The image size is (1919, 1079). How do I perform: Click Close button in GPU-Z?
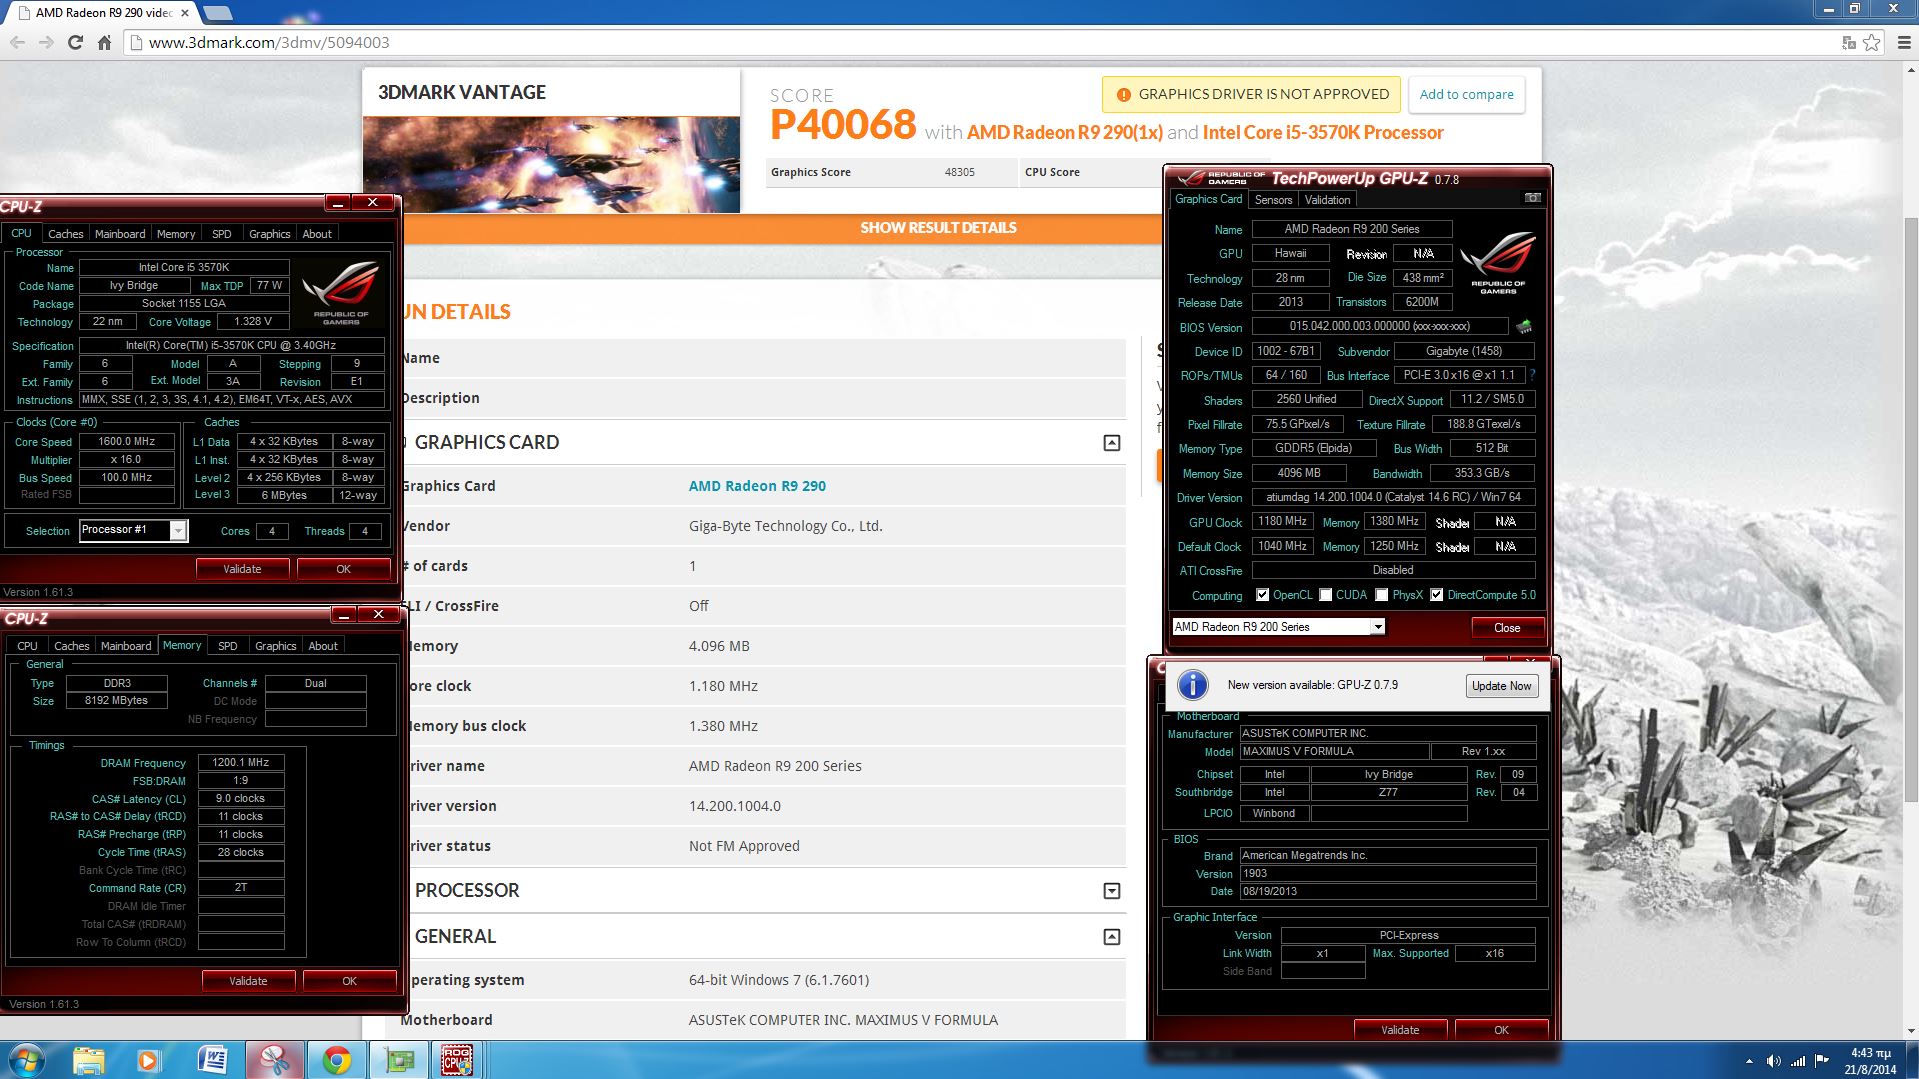[x=1507, y=628]
